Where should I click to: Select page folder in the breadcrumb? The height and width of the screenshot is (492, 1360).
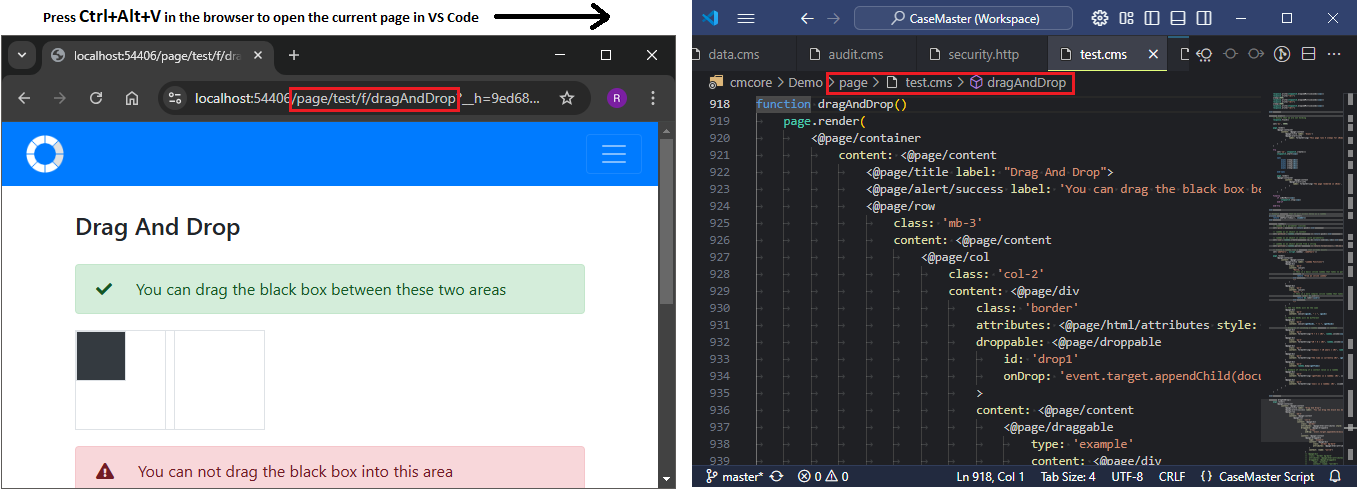coord(853,82)
